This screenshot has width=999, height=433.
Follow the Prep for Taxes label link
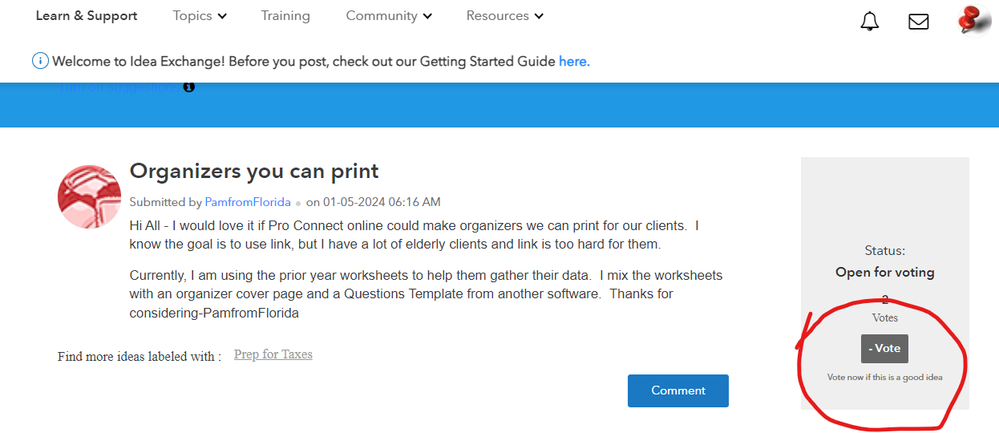[x=273, y=354]
